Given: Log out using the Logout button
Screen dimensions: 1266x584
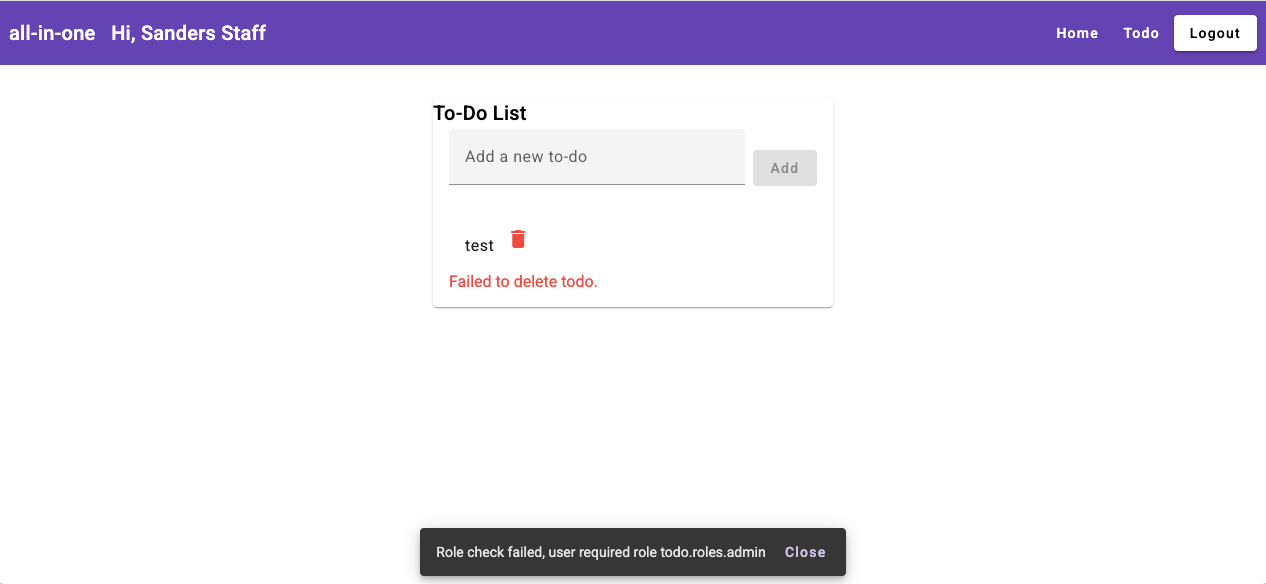Looking at the screenshot, I should tap(1215, 33).
